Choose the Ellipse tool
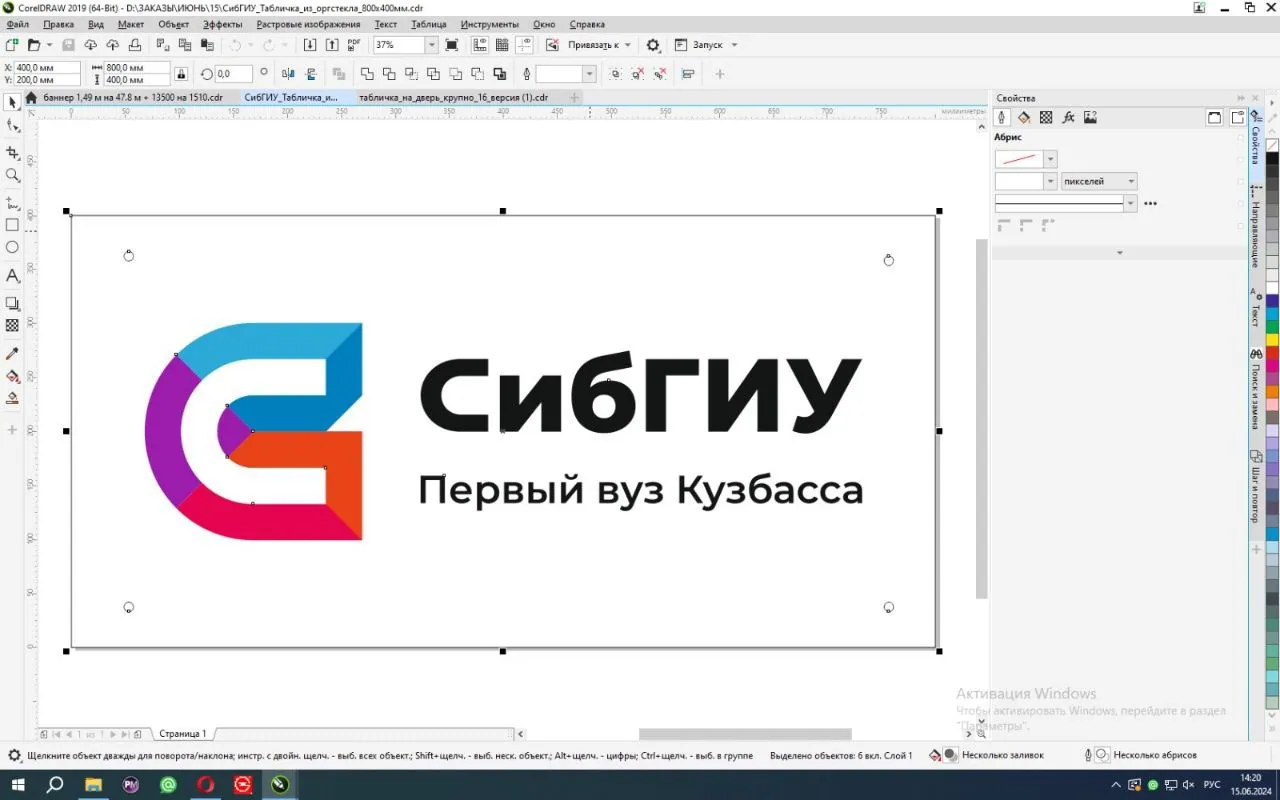This screenshot has height=800, width=1280. tap(12, 247)
